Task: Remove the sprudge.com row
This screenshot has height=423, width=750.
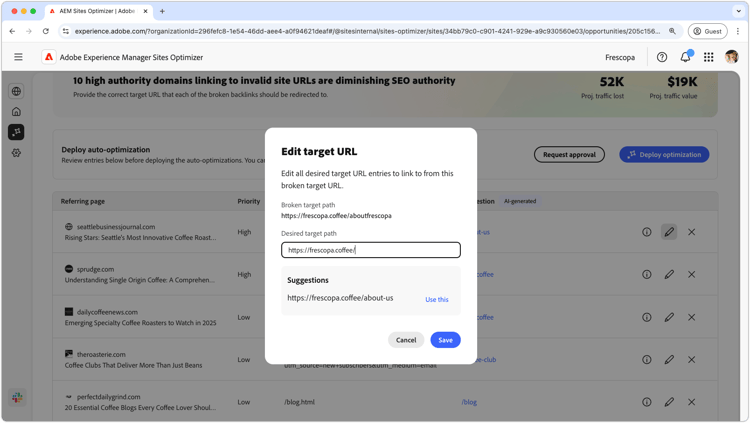Action: pos(692,274)
